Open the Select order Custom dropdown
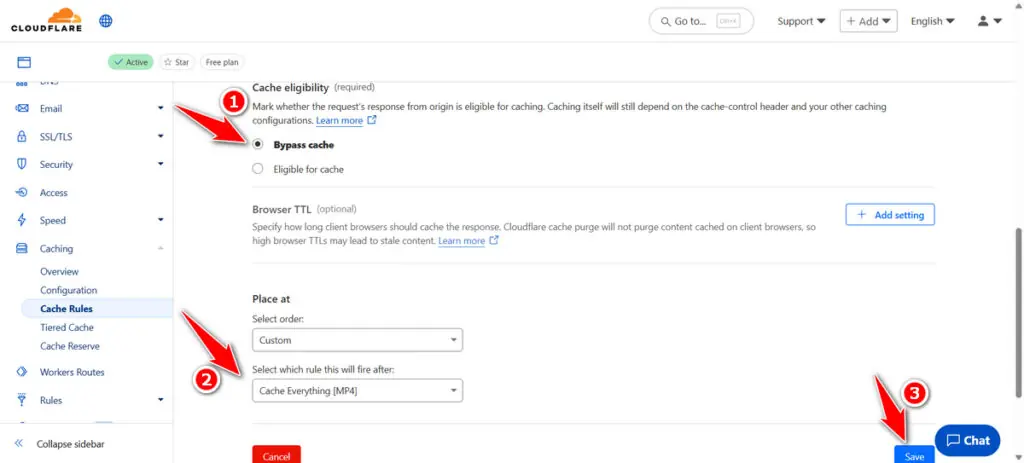The image size is (1024, 463). click(357, 340)
